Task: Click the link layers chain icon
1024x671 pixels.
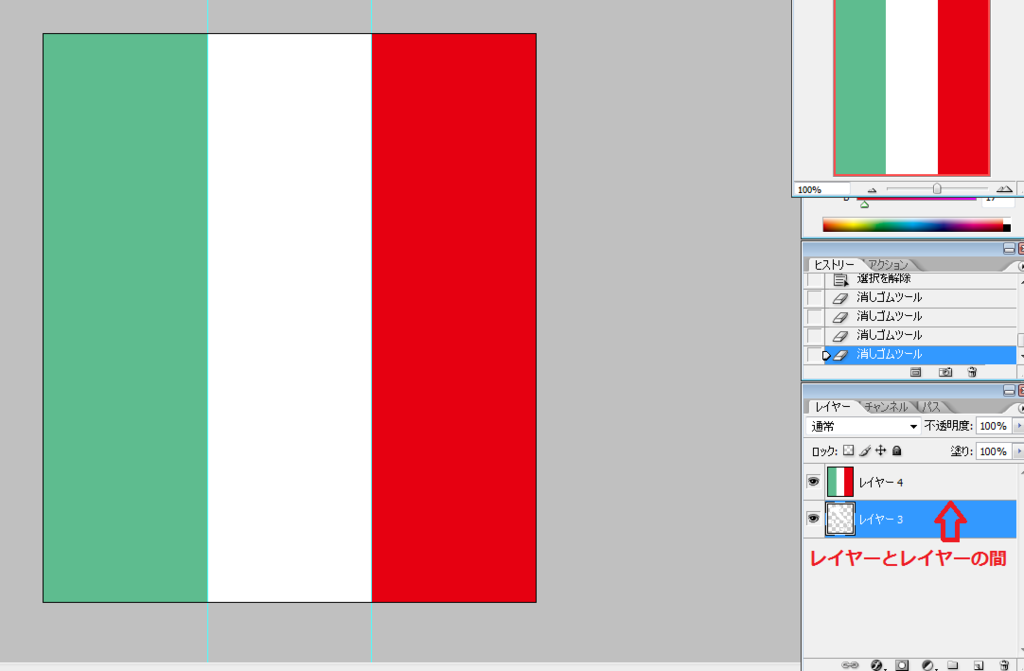Action: (850, 665)
